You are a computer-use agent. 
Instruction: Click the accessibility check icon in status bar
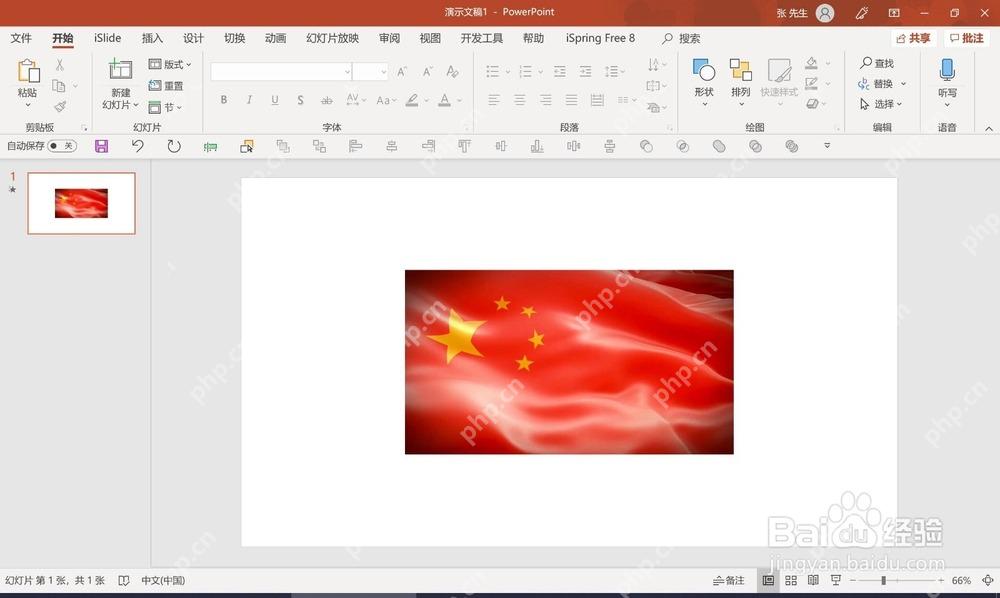pos(124,581)
